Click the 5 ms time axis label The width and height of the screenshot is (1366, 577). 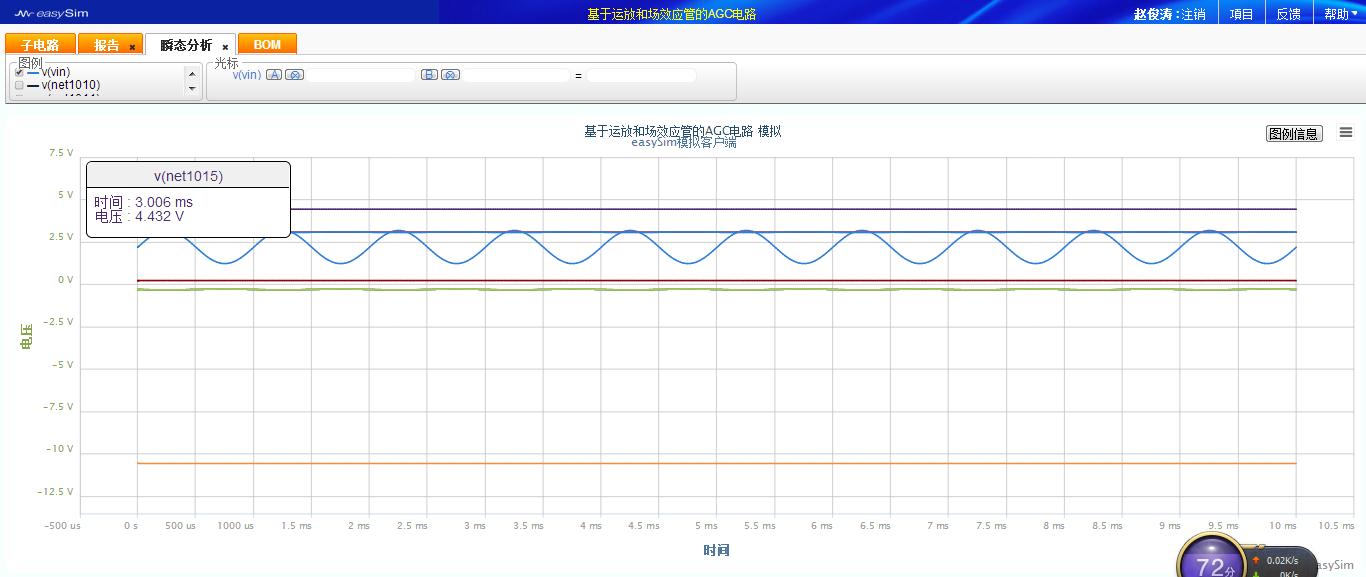[x=706, y=526]
